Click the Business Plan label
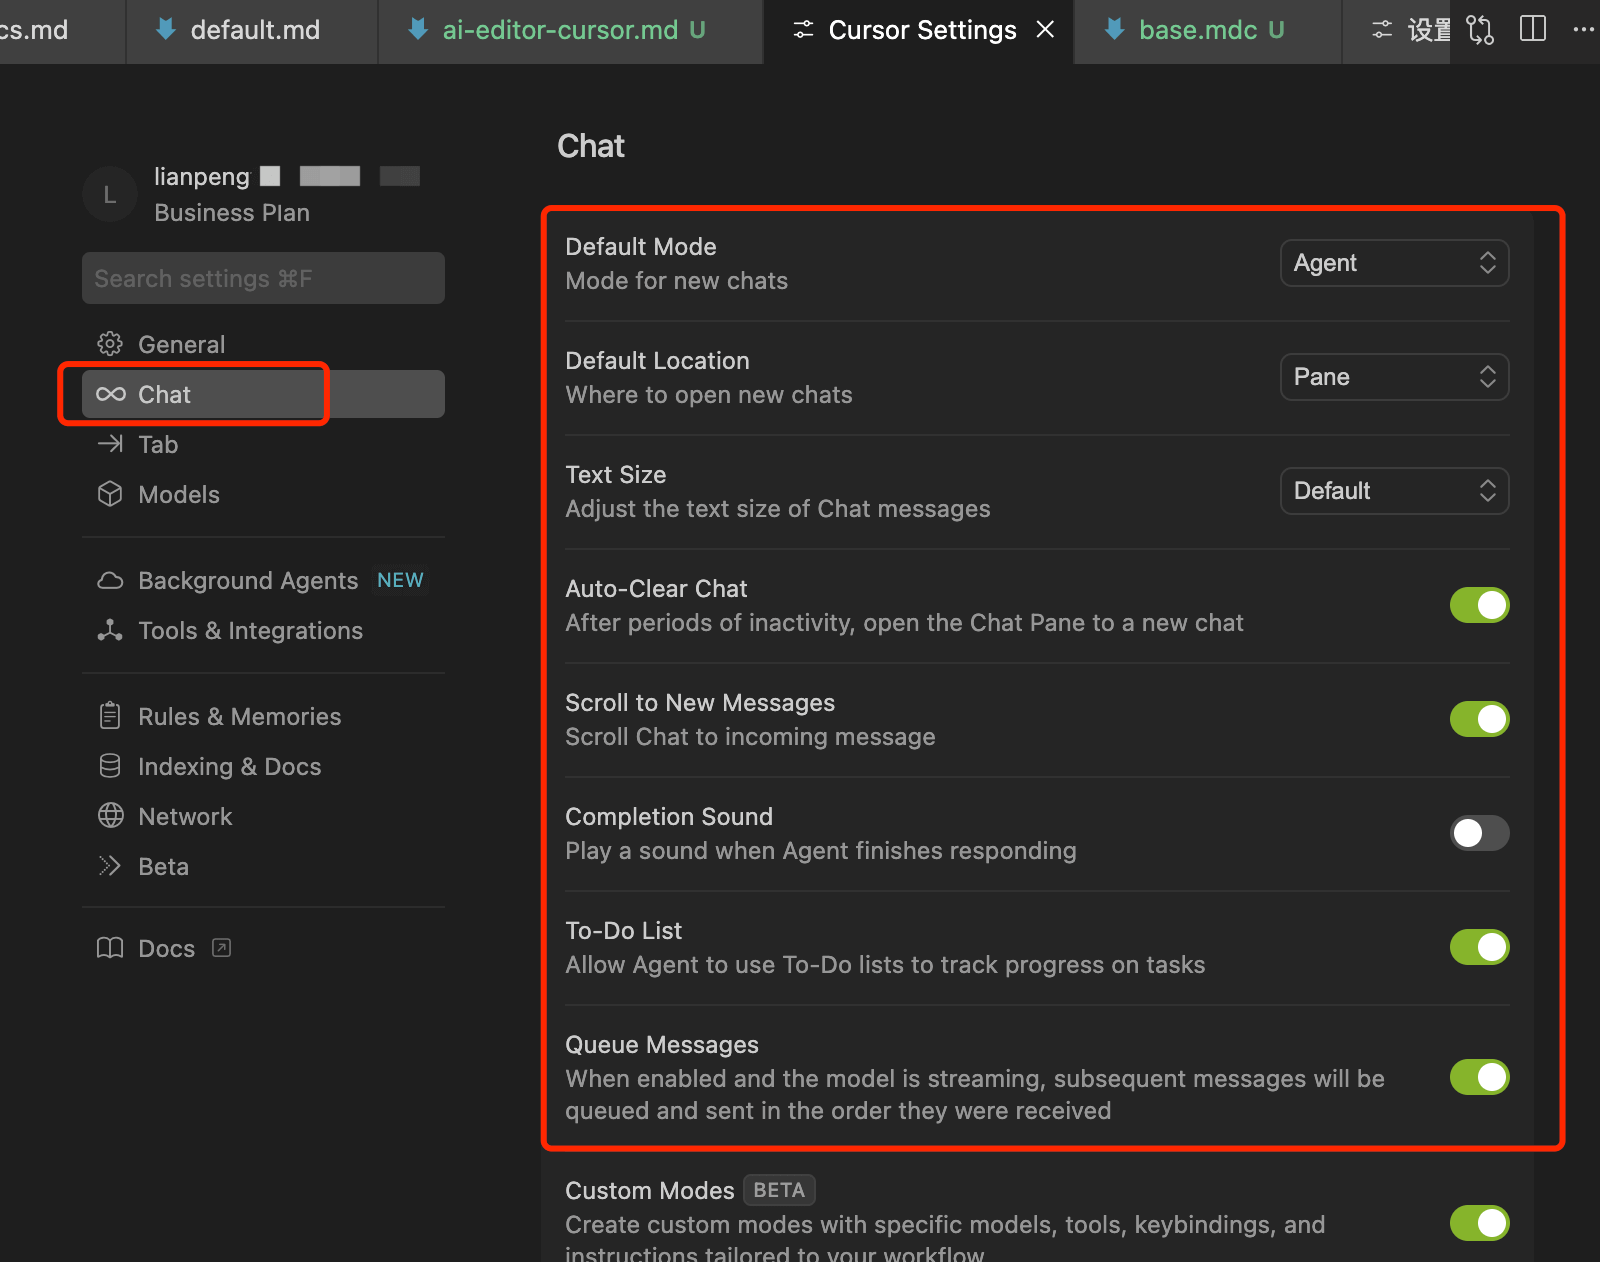The image size is (1600, 1262). pos(232,213)
